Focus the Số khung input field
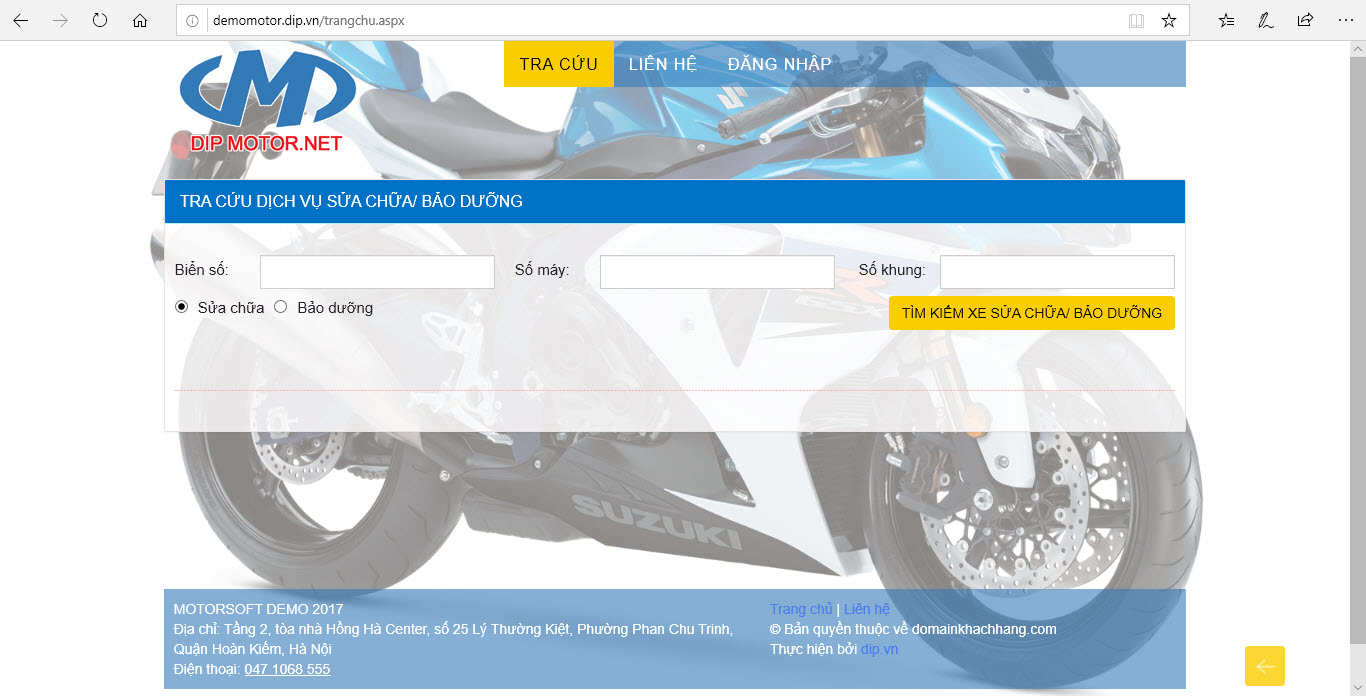Viewport: 1366px width, 696px height. click(1057, 272)
